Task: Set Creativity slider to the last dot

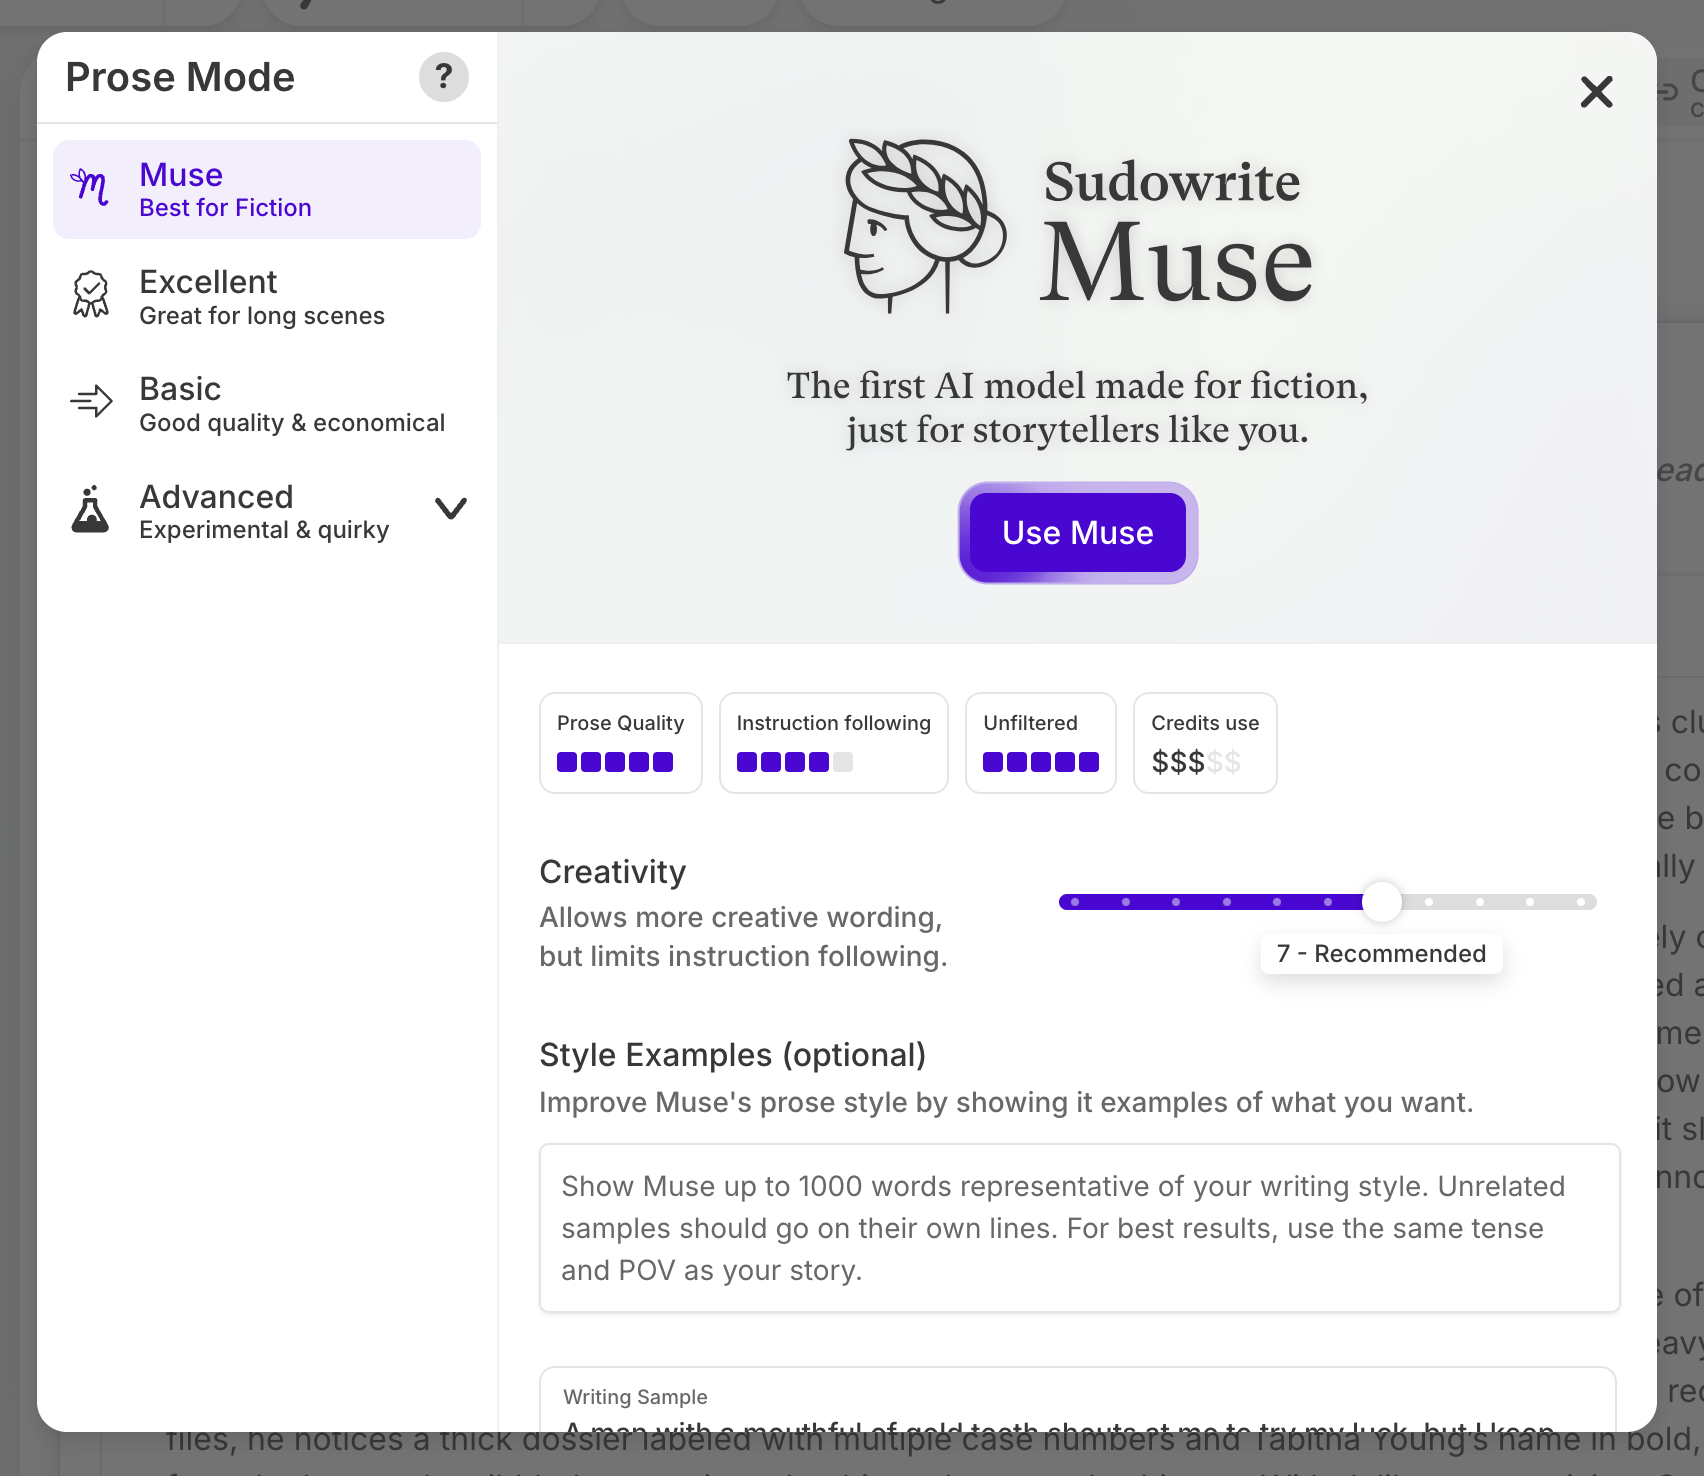Action: [x=1580, y=902]
